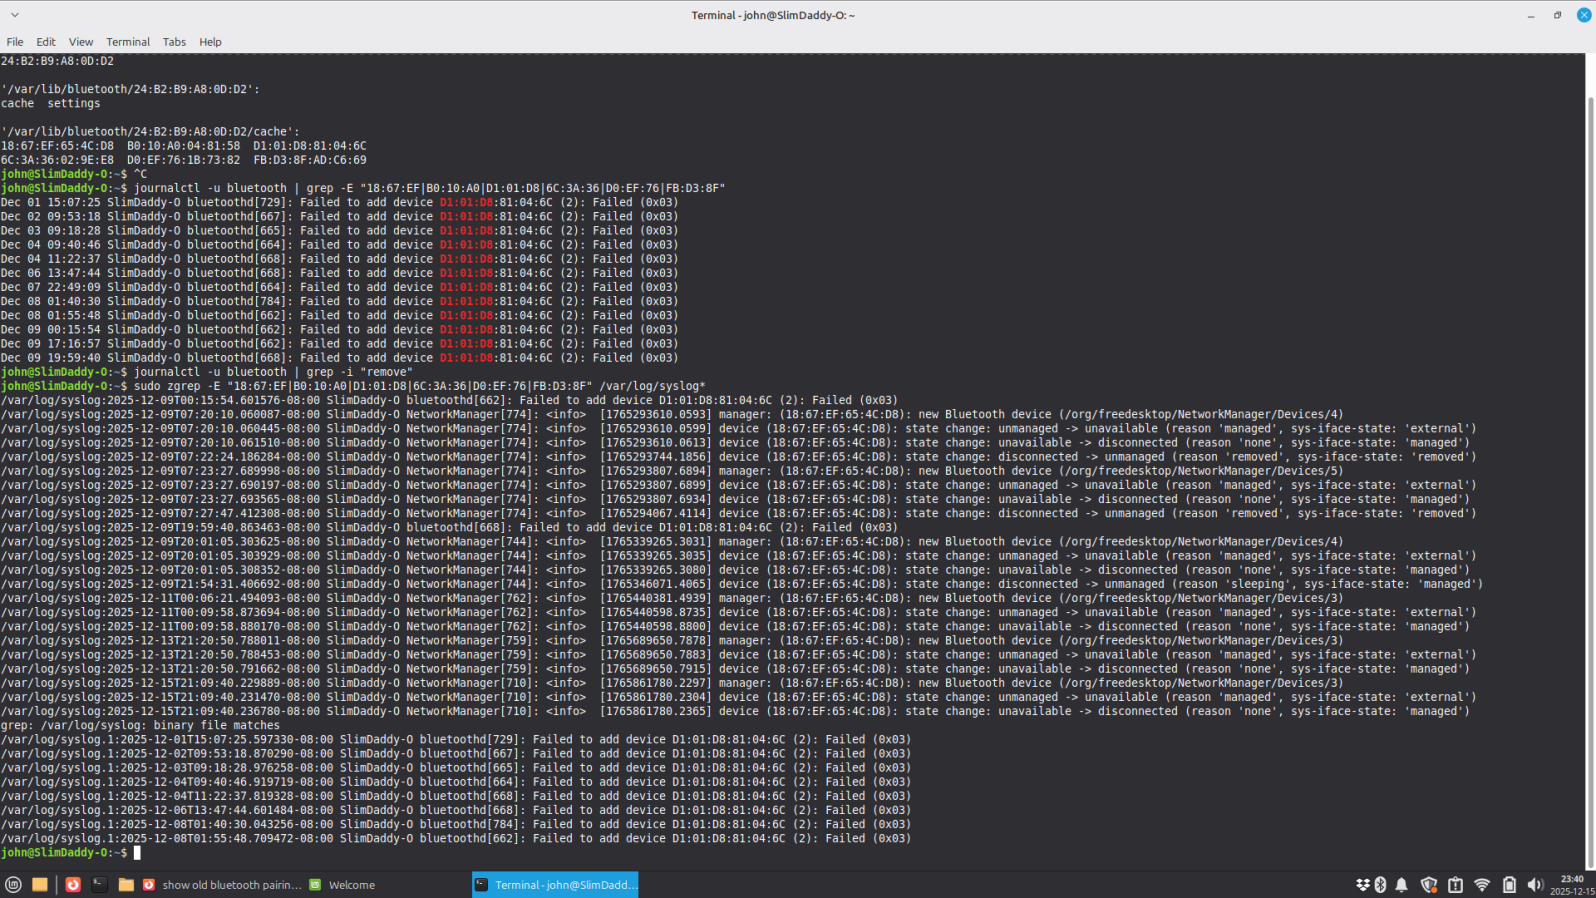Open the Tabs menu
The width and height of the screenshot is (1596, 898).
coord(174,42)
